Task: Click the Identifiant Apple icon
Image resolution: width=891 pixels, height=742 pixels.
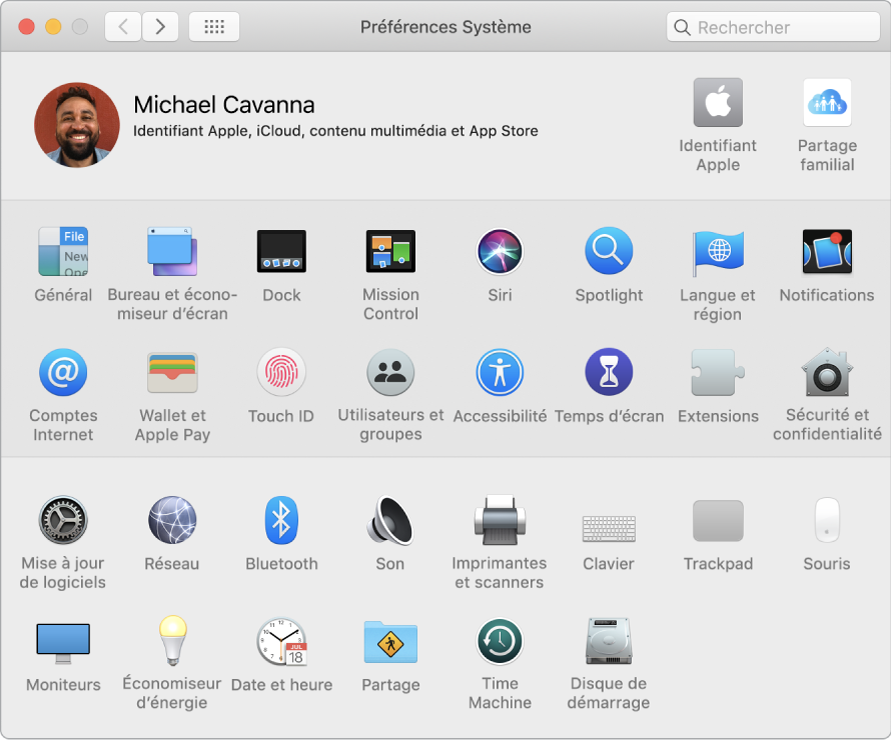Action: [718, 103]
